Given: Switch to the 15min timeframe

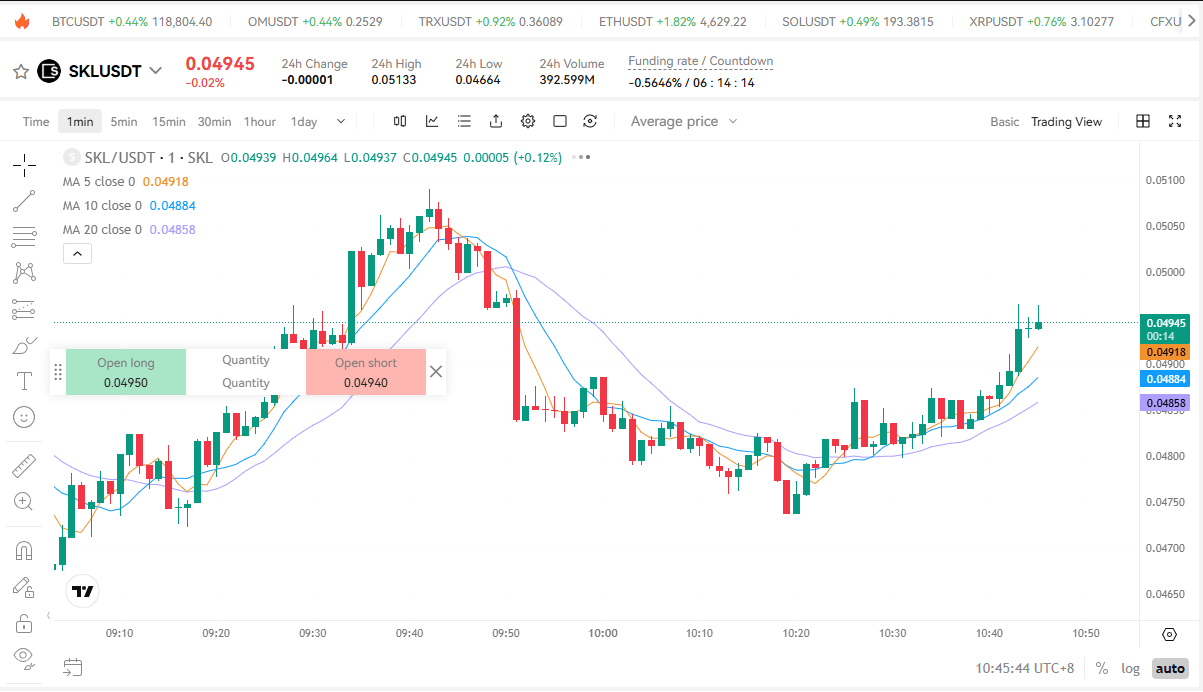Looking at the screenshot, I should tap(168, 122).
